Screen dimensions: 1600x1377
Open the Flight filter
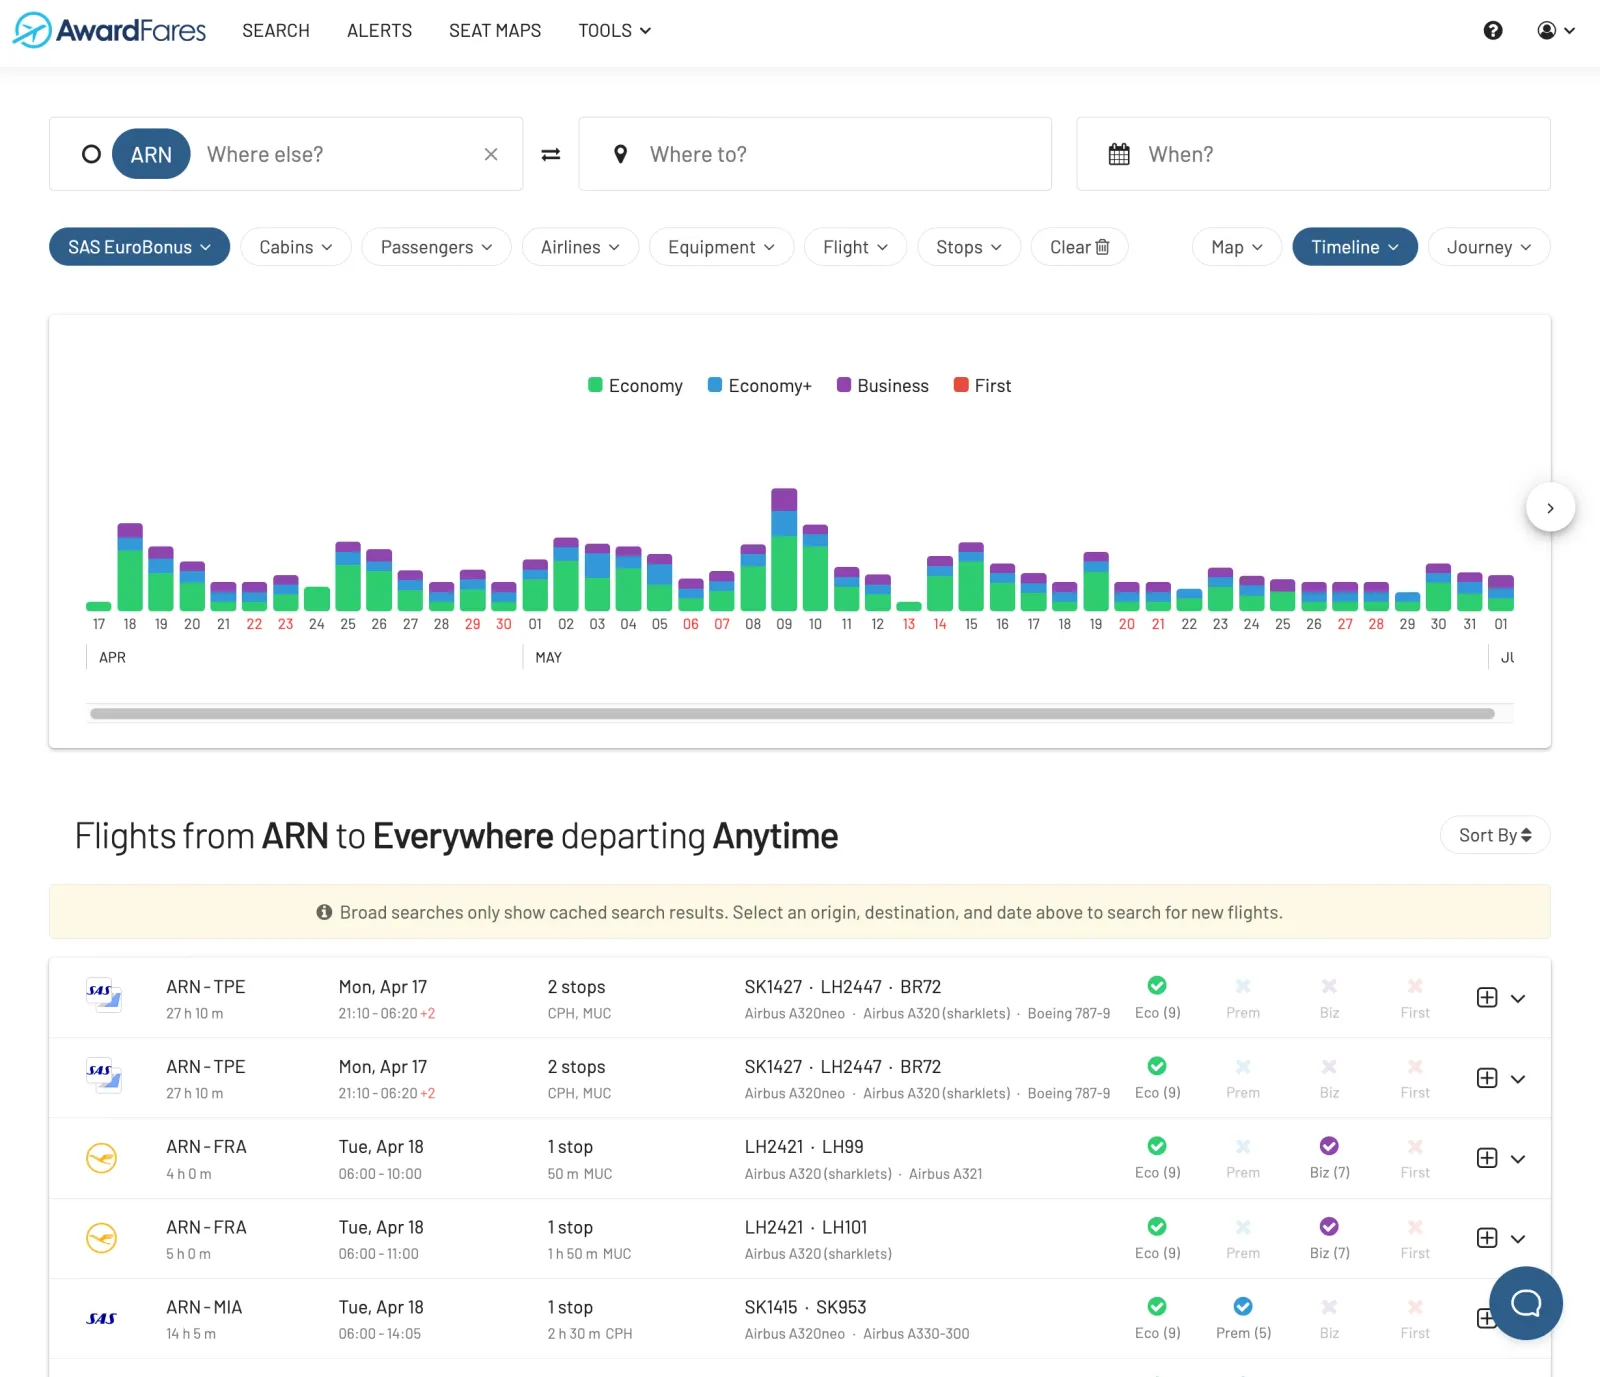(x=855, y=247)
